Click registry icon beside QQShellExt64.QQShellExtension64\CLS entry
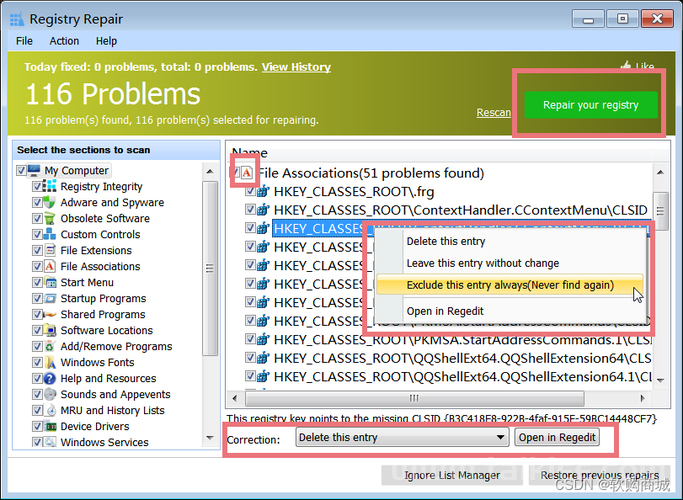 [263, 358]
